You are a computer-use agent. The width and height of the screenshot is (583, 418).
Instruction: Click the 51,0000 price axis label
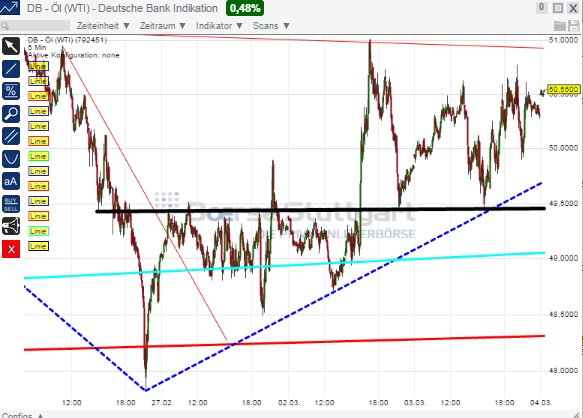tap(563, 40)
